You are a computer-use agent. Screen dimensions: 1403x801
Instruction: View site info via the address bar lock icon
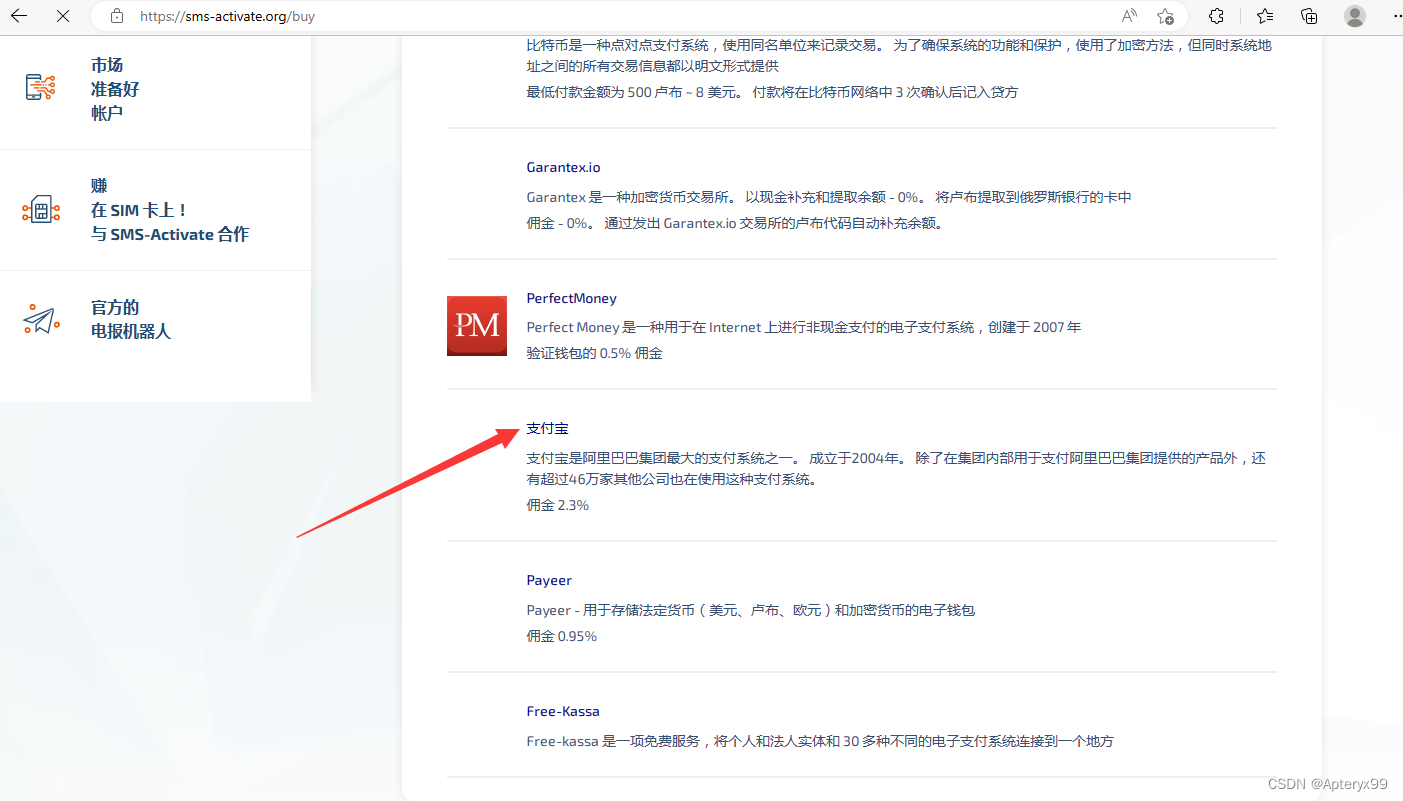tap(117, 16)
